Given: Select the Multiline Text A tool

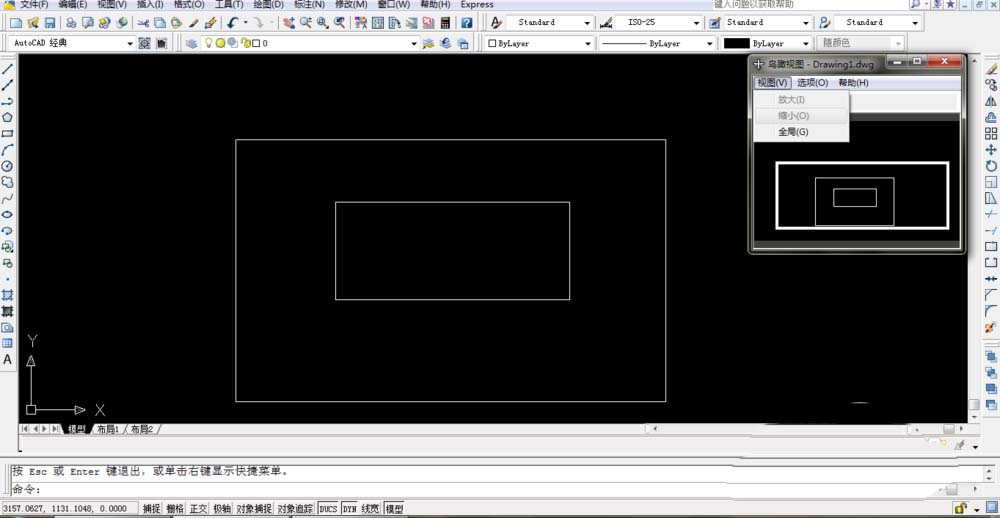Looking at the screenshot, I should pos(8,359).
